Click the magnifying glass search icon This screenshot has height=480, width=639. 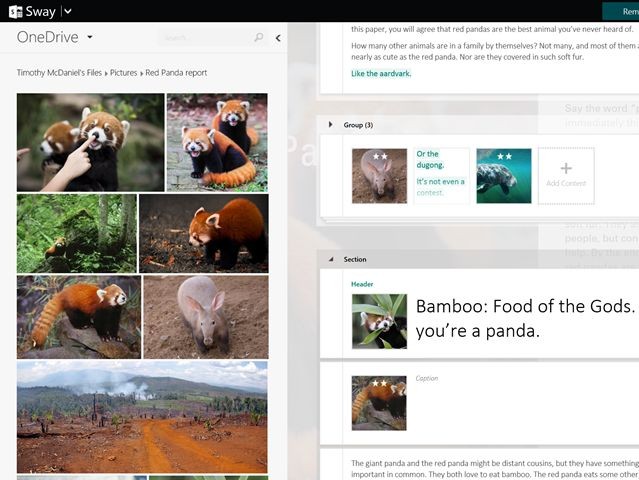(258, 37)
